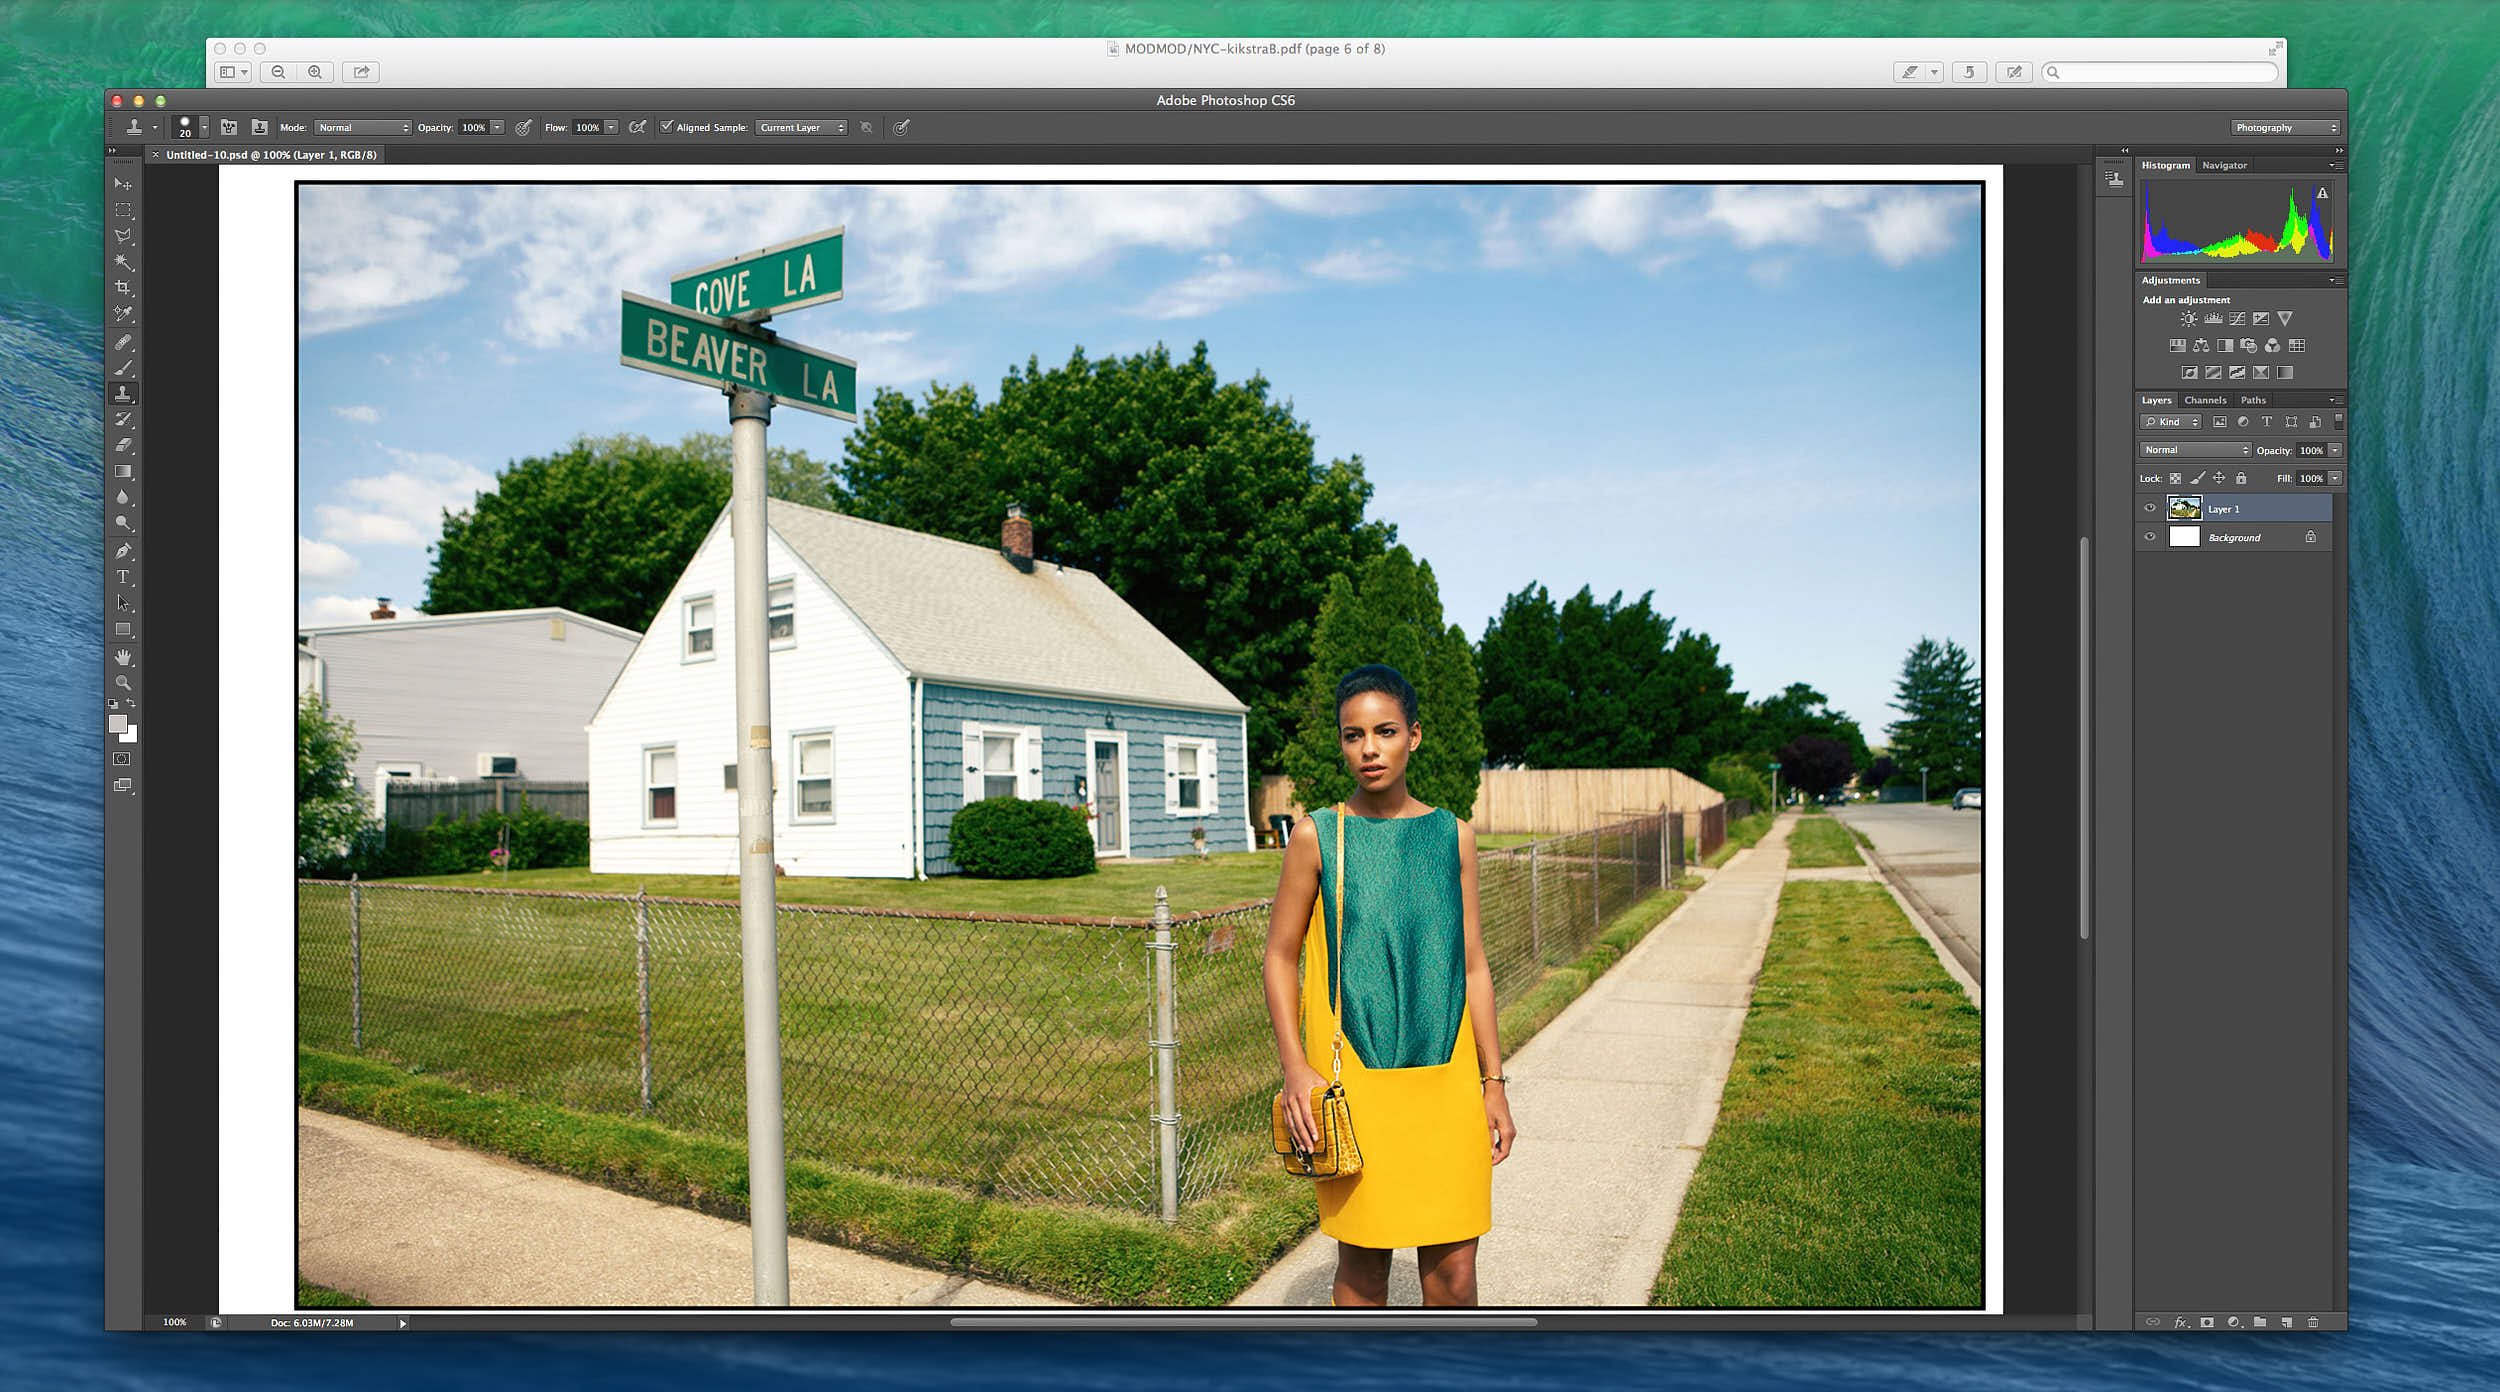
Task: Hide Layer 1 with its eye icon
Action: (x=2150, y=508)
